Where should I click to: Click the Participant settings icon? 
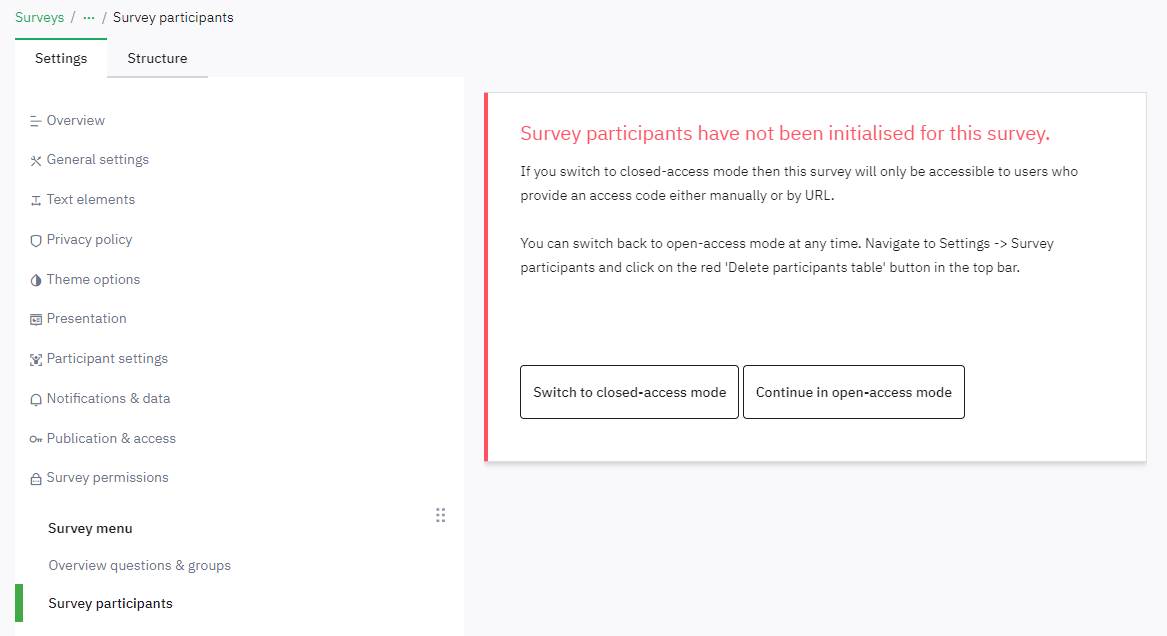point(36,359)
